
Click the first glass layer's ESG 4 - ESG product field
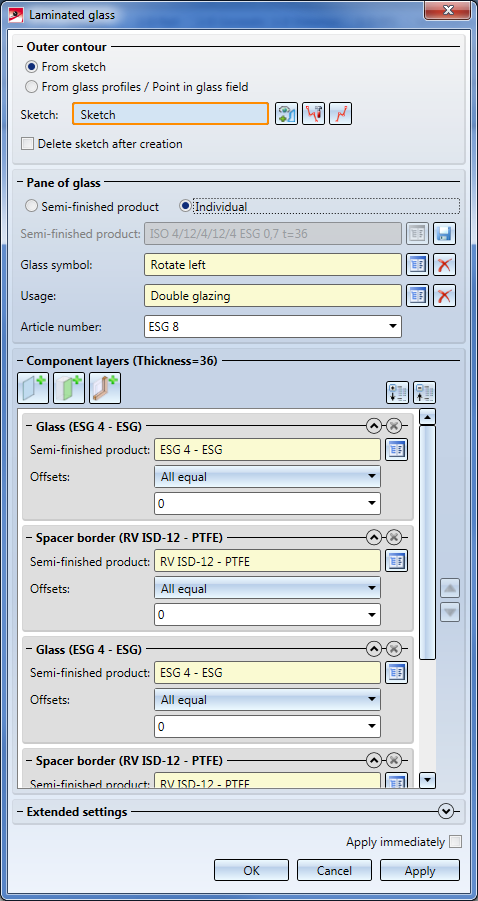[267, 450]
